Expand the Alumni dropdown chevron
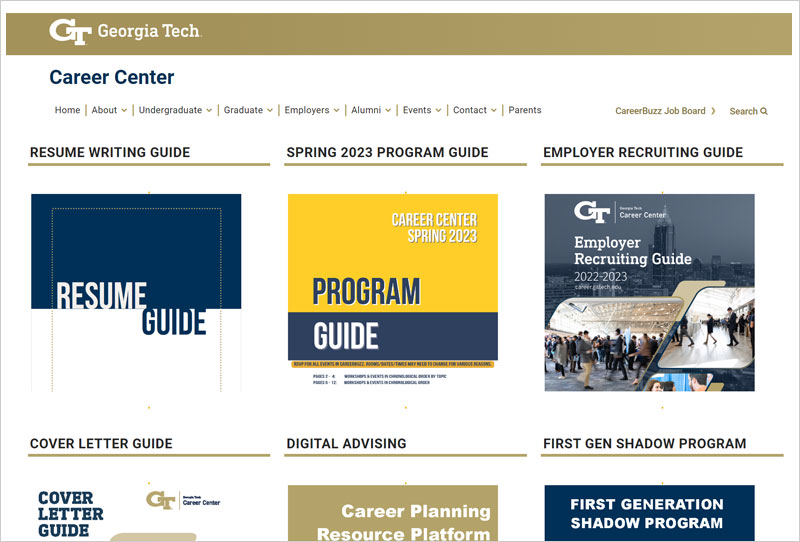This screenshot has height=542, width=800. (388, 110)
